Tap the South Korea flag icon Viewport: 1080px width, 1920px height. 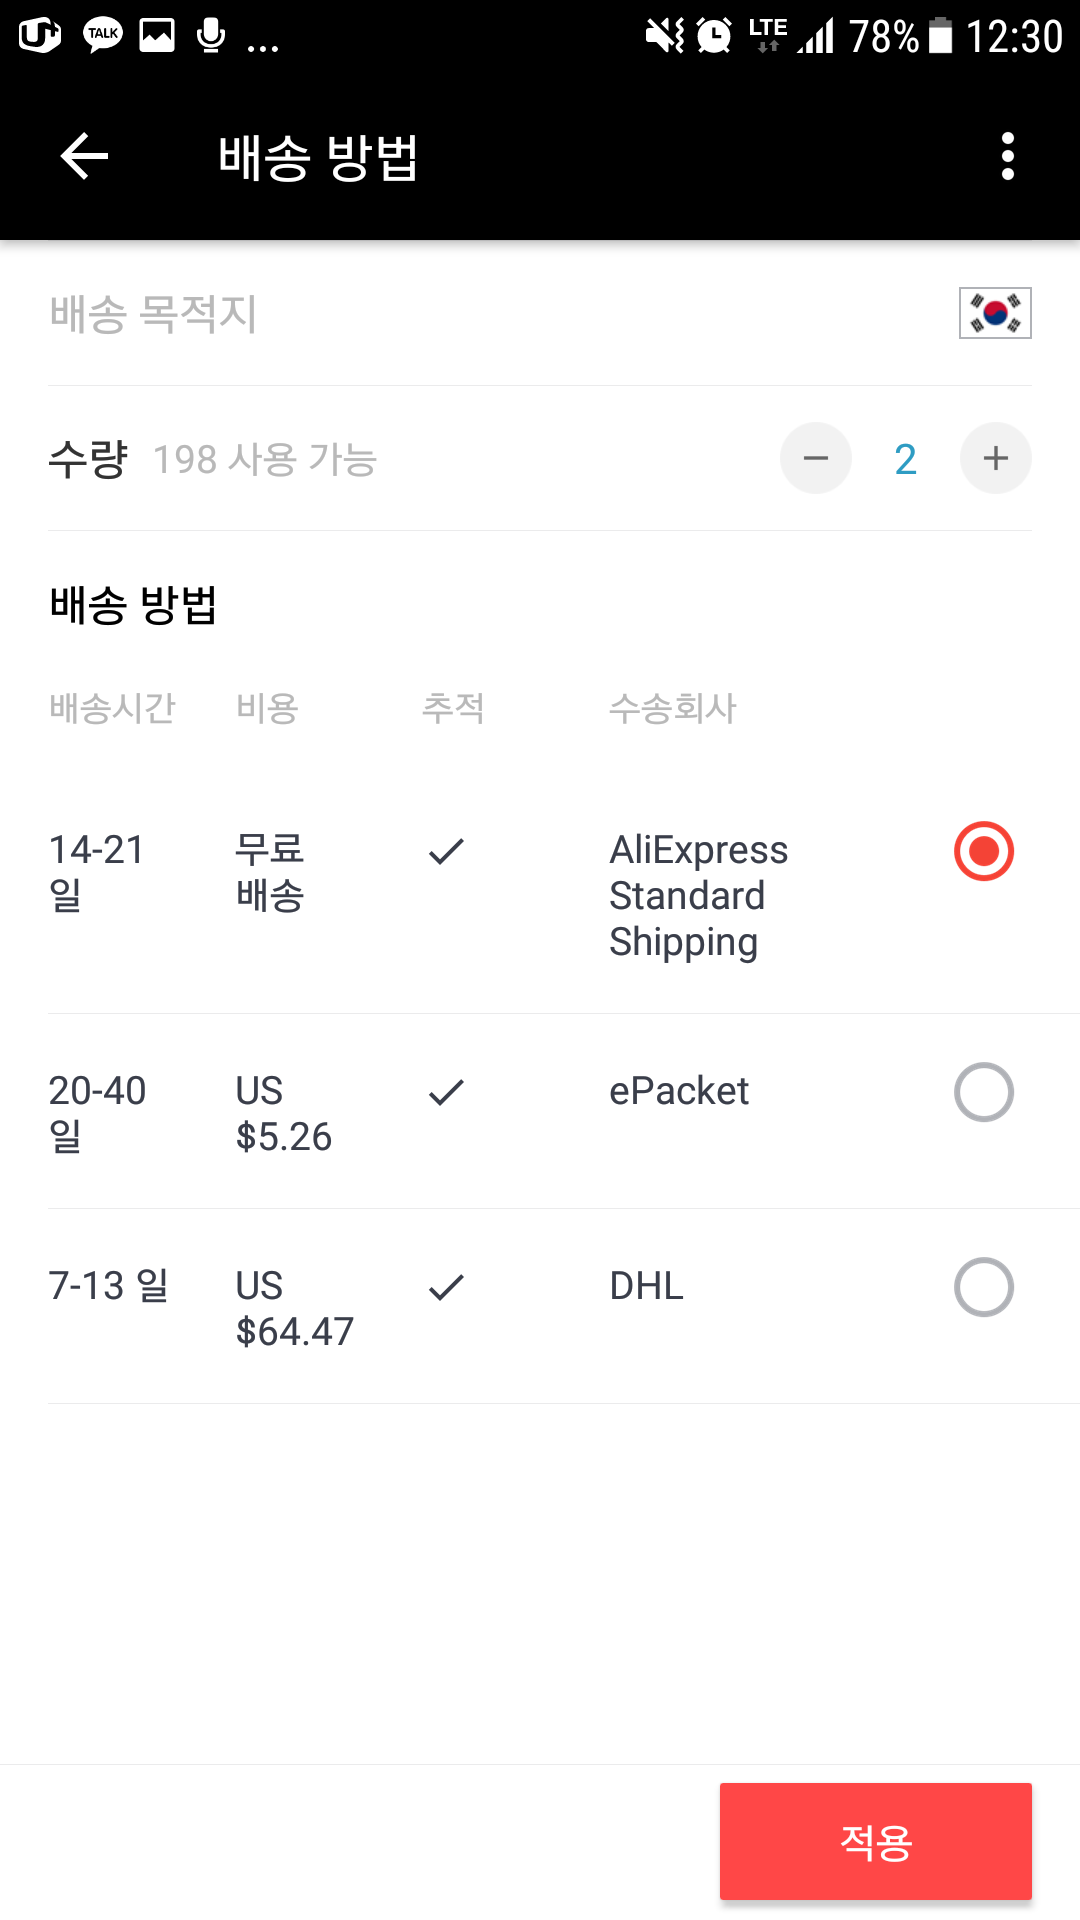995,313
